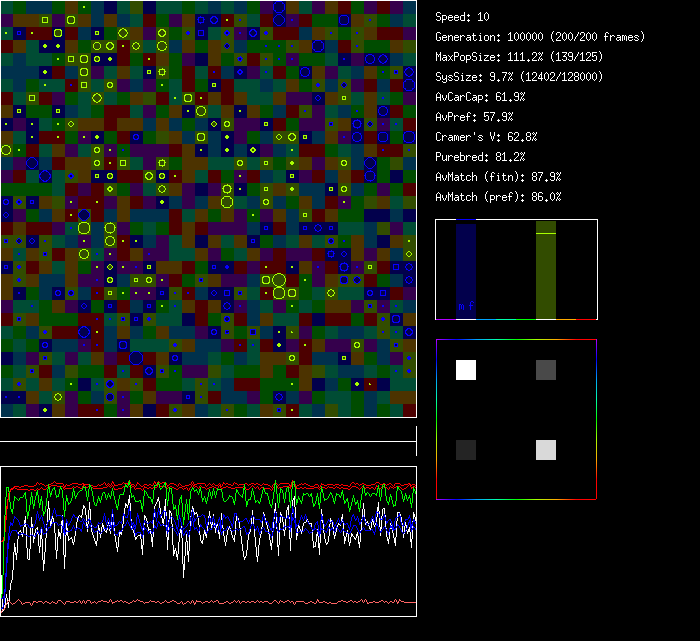Click the AvCarCap percentage value
700x641 pixels.
point(508,97)
